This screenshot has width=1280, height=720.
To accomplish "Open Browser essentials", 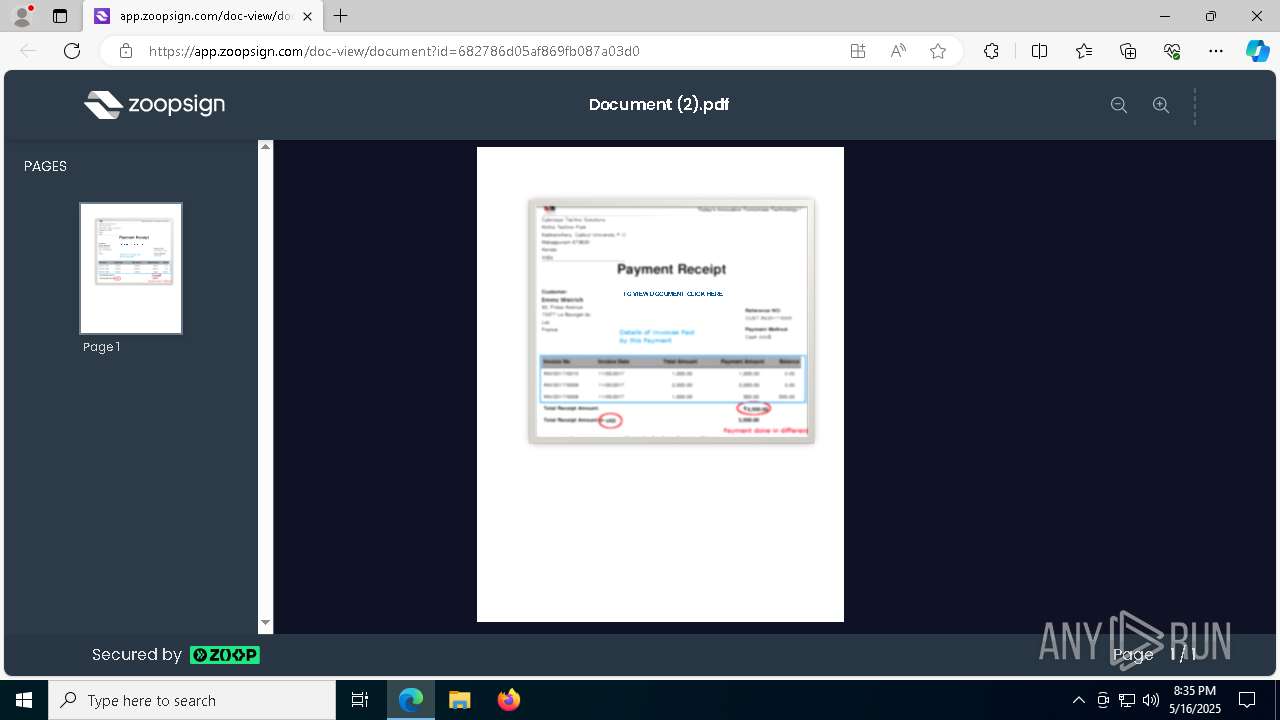I will coord(1173,51).
